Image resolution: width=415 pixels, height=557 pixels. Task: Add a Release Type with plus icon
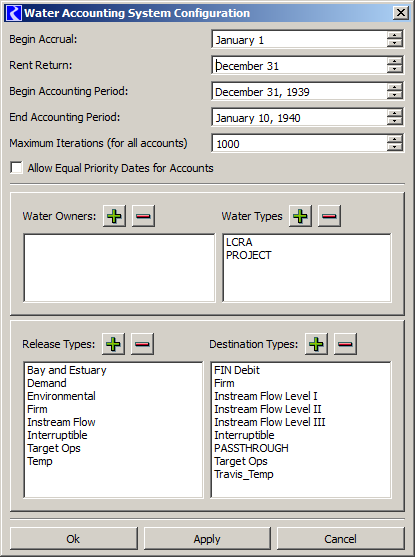pyautogui.click(x=113, y=344)
